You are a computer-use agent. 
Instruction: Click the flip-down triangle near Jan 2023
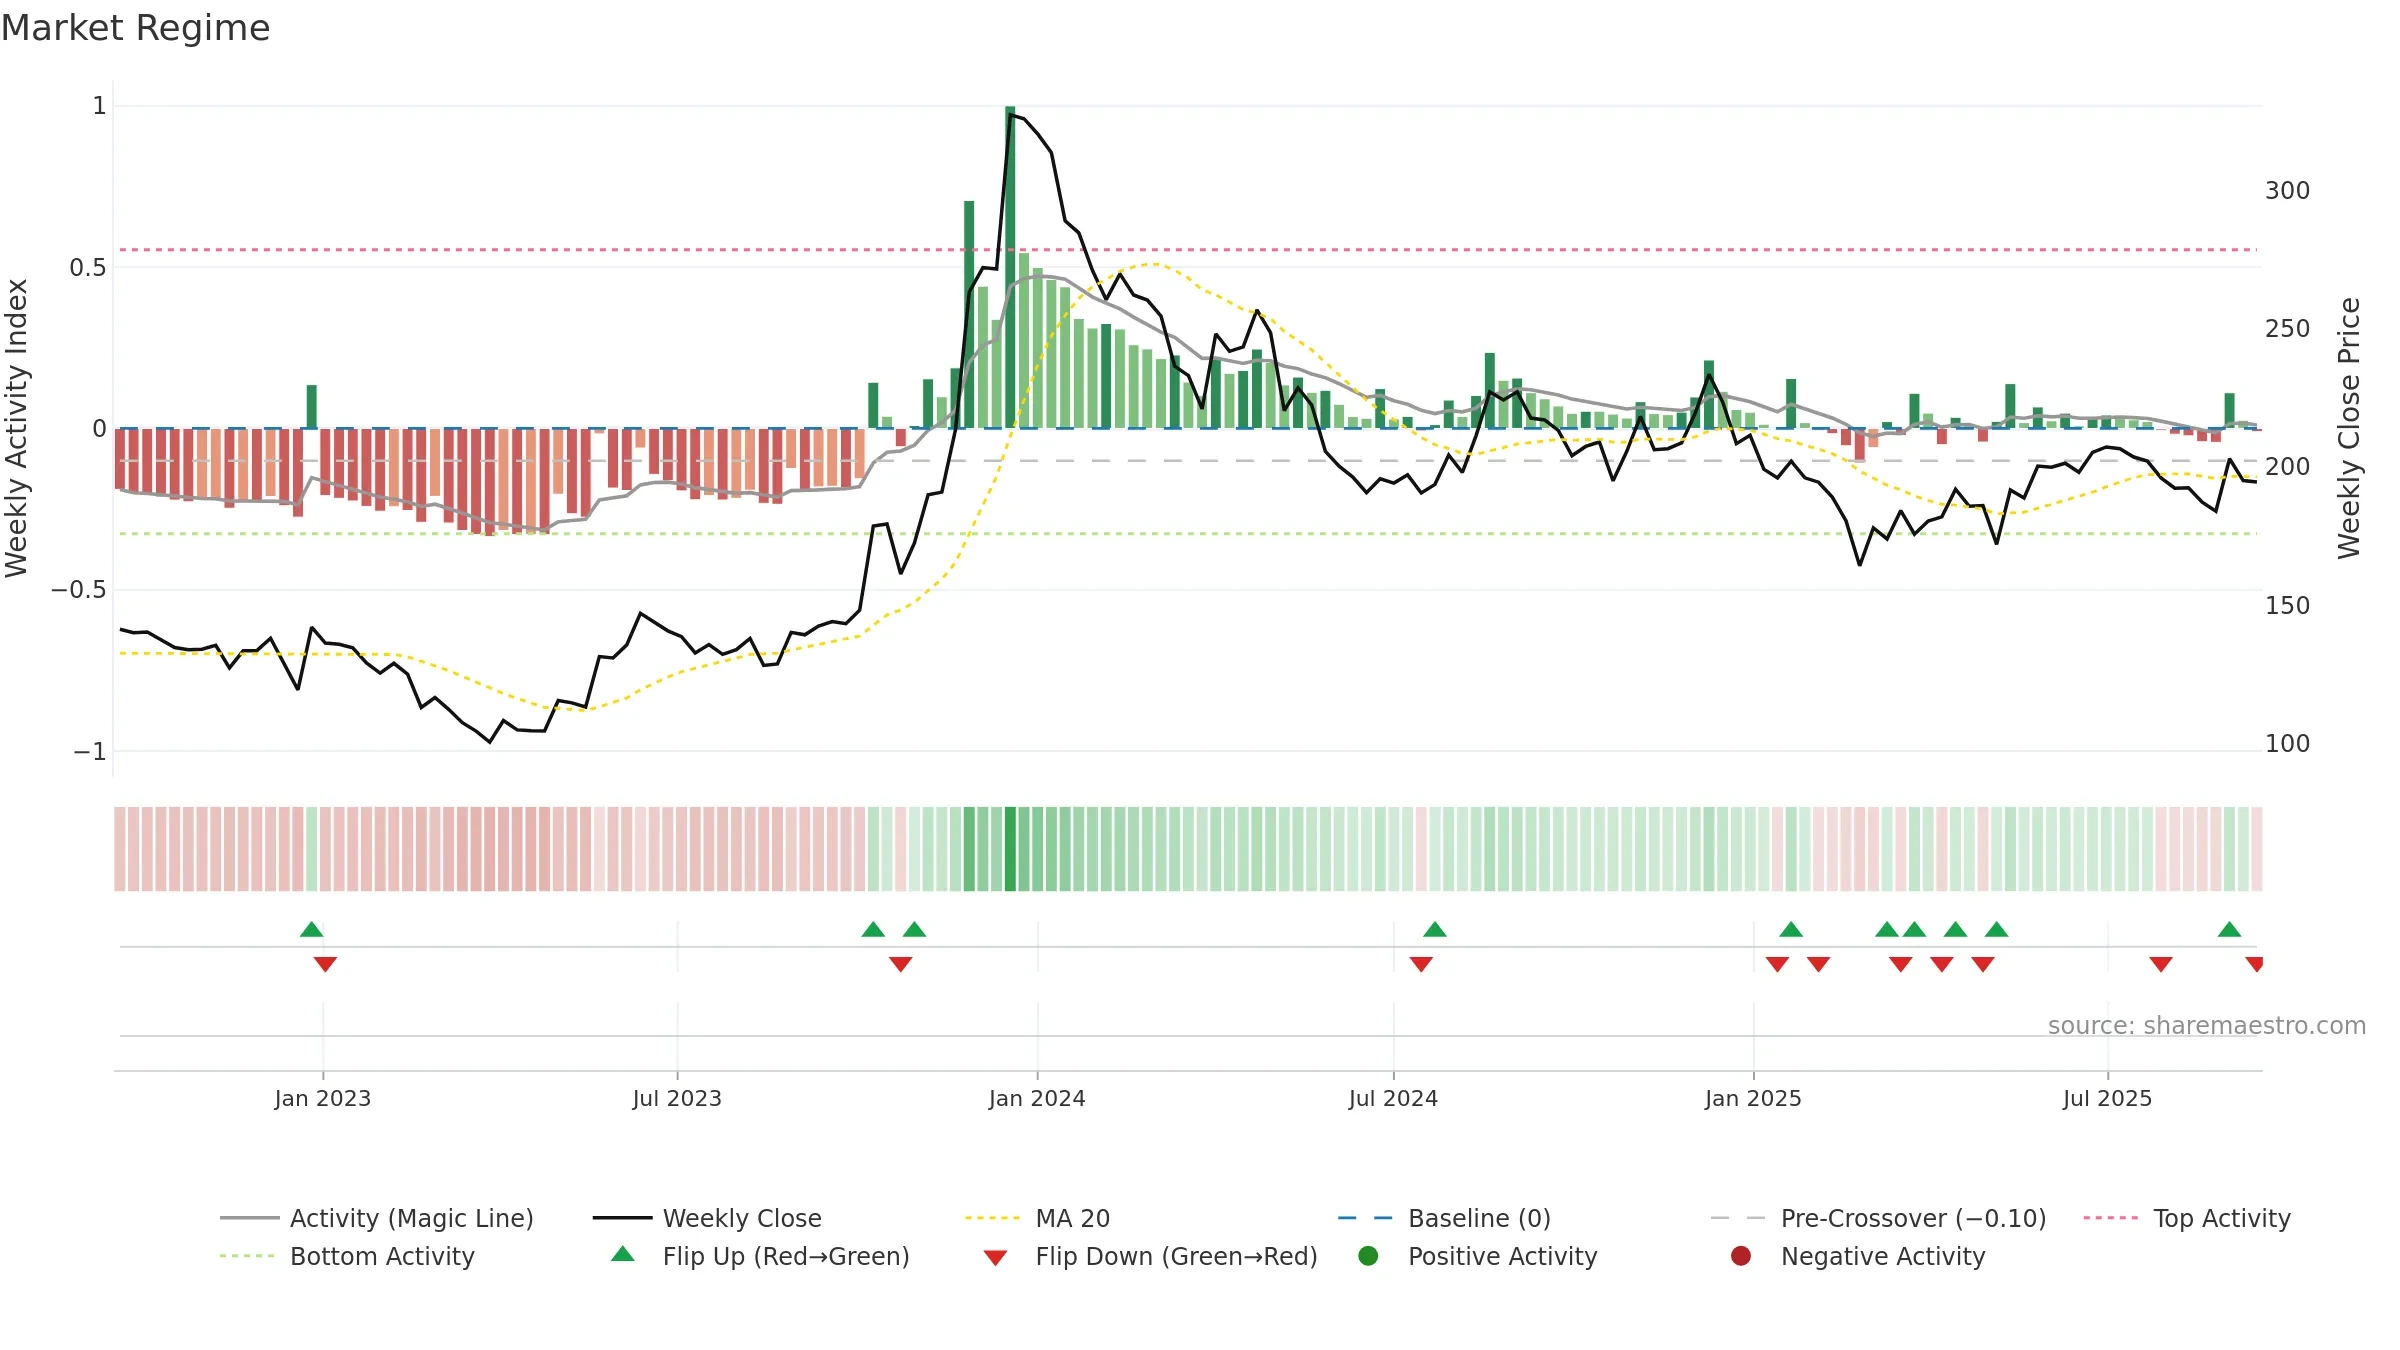click(325, 964)
